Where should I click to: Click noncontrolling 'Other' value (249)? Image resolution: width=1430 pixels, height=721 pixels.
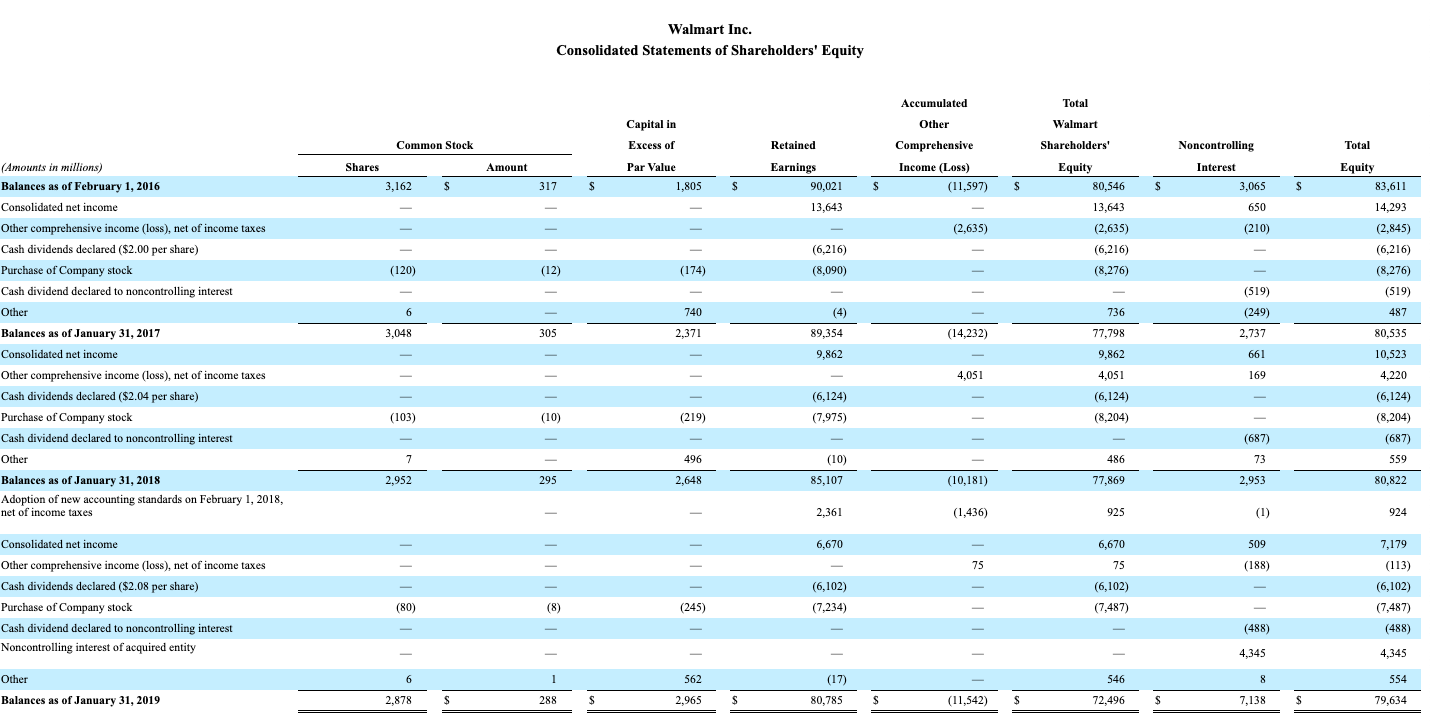click(x=1257, y=312)
